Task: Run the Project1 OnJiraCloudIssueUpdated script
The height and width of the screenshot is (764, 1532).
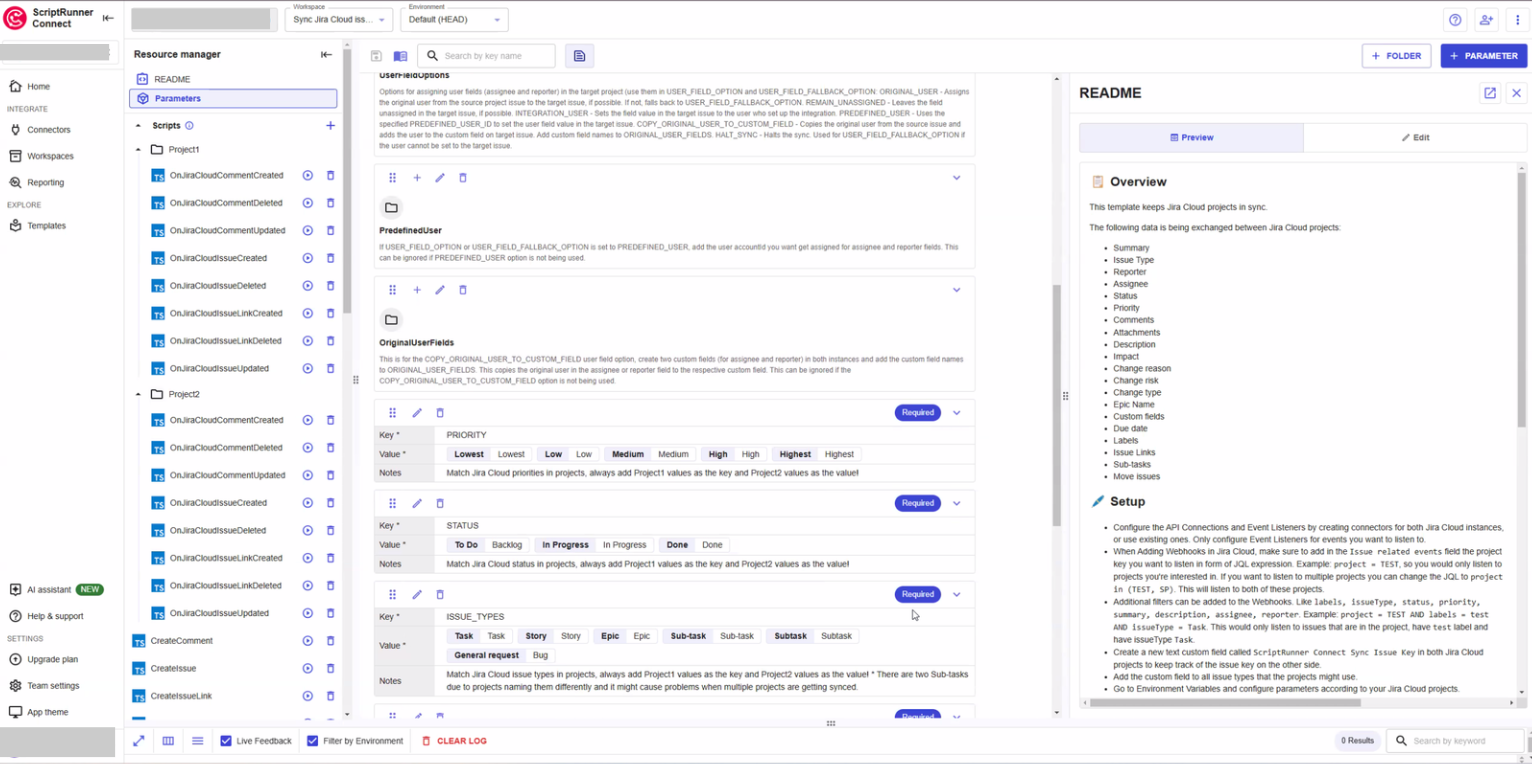Action: pyautogui.click(x=308, y=368)
